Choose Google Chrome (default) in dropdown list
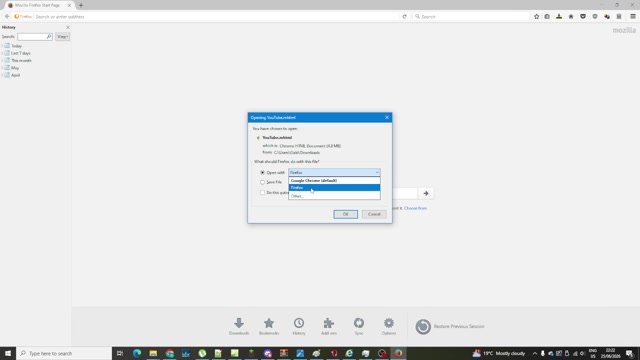This screenshot has height=360, width=640. click(x=334, y=180)
